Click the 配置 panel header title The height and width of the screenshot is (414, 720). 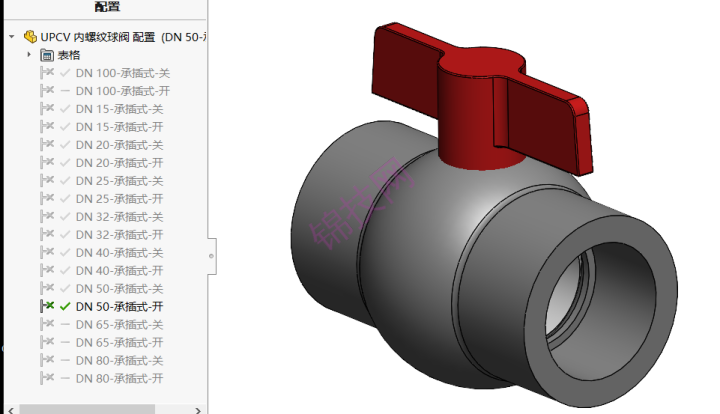(x=107, y=6)
